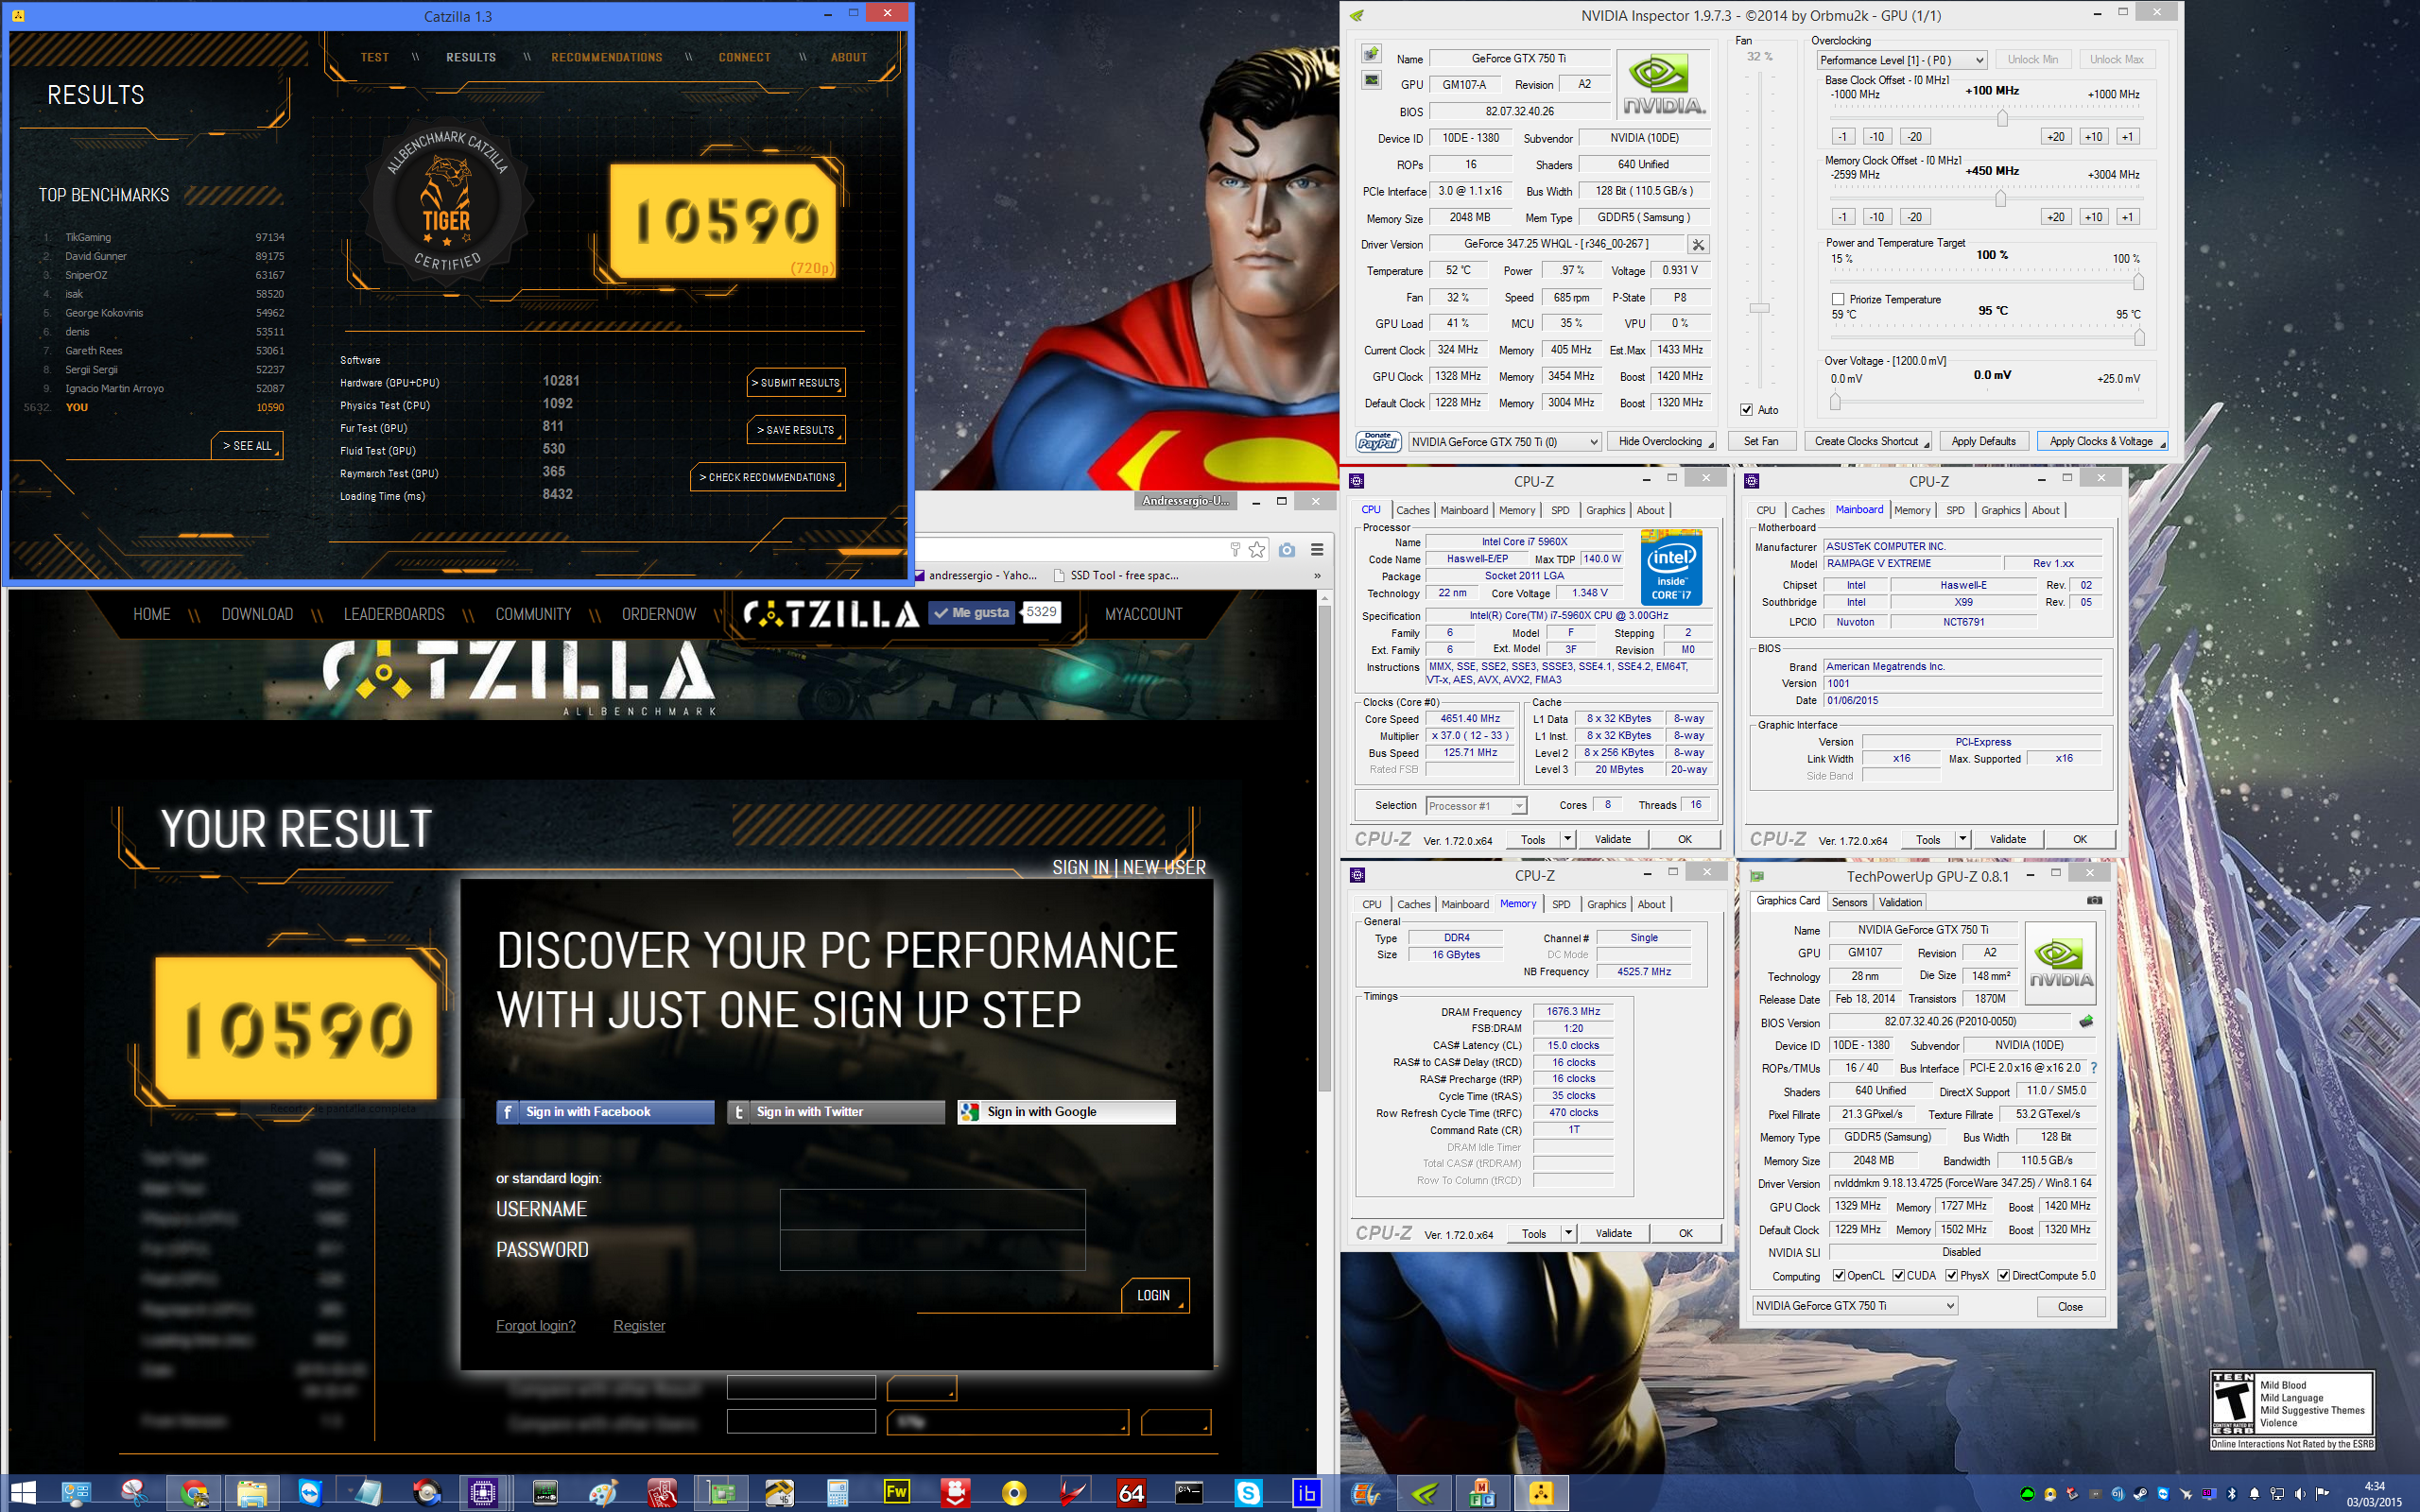
Task: Open TeamViewer from the taskbar
Action: point(310,1493)
